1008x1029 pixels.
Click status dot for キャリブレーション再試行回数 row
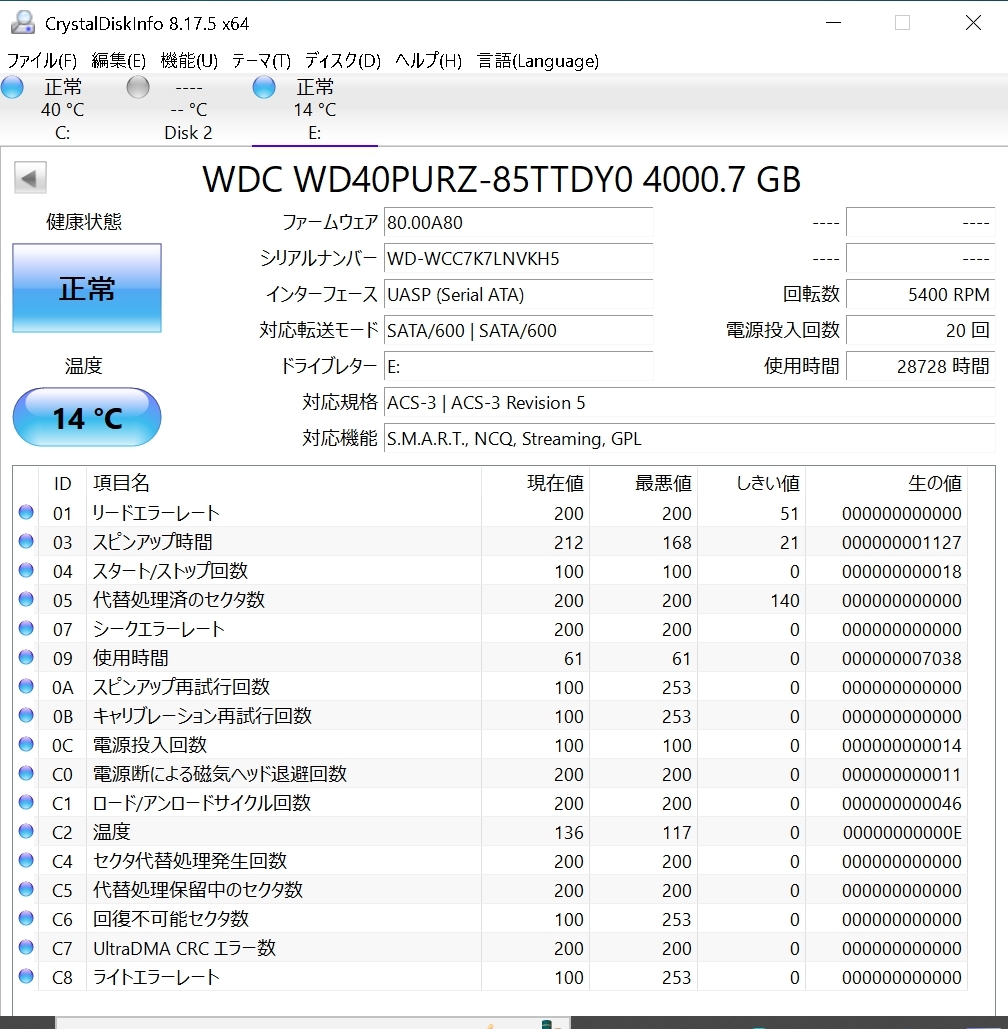[x=26, y=715]
